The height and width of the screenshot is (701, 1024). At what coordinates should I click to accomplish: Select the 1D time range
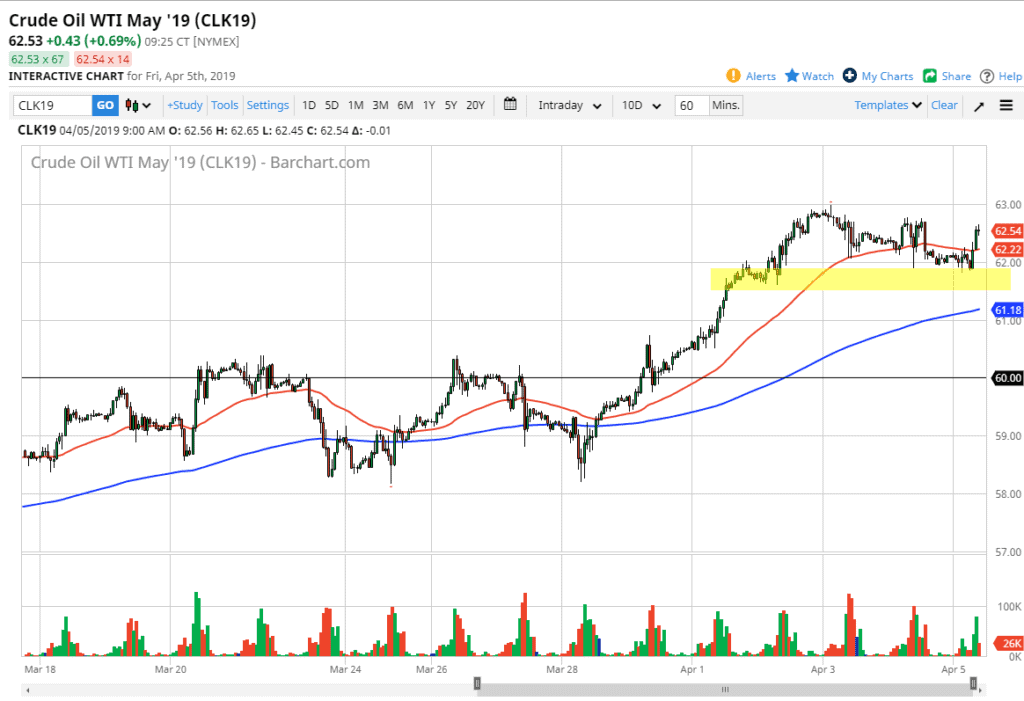[309, 105]
